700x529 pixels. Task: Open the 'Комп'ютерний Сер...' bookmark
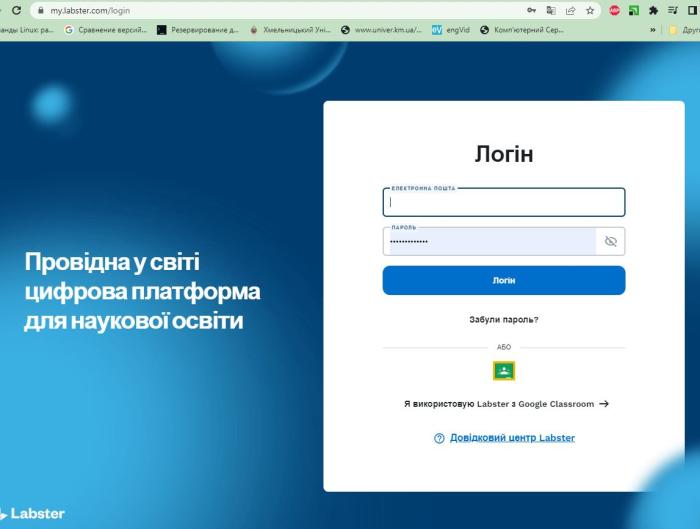[522, 30]
